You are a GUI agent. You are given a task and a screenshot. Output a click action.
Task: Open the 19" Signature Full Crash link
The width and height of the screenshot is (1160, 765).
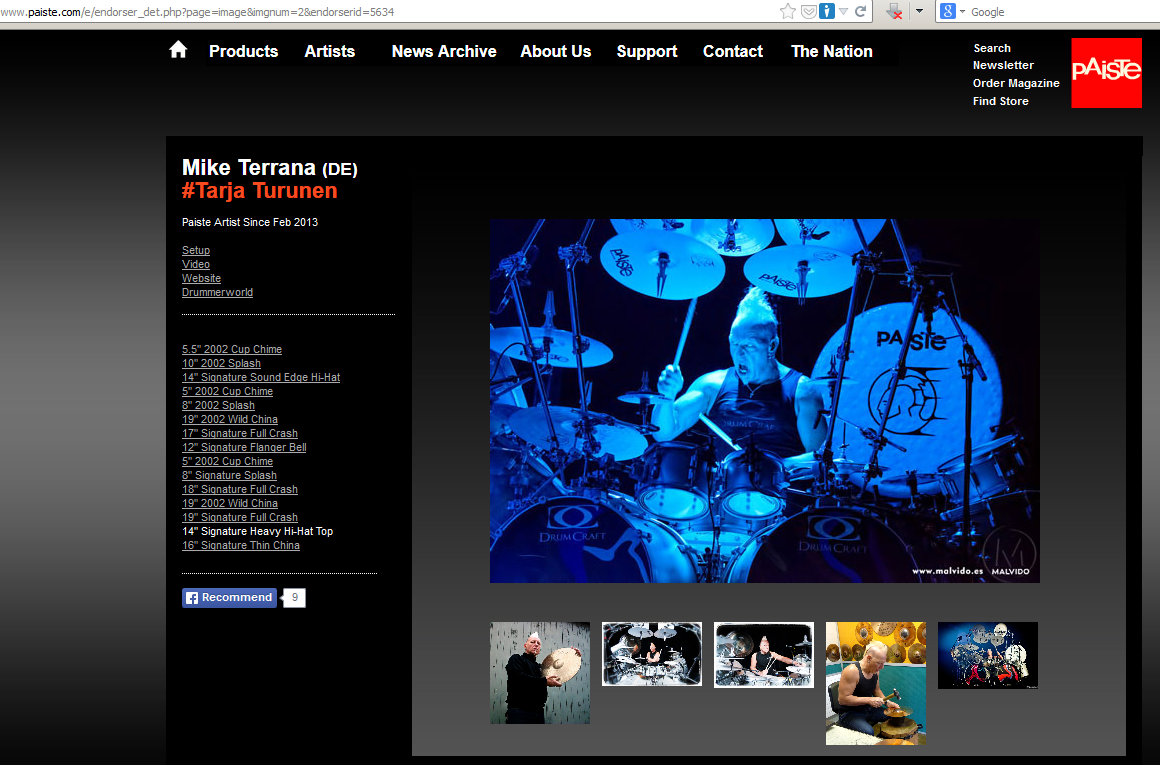(240, 518)
